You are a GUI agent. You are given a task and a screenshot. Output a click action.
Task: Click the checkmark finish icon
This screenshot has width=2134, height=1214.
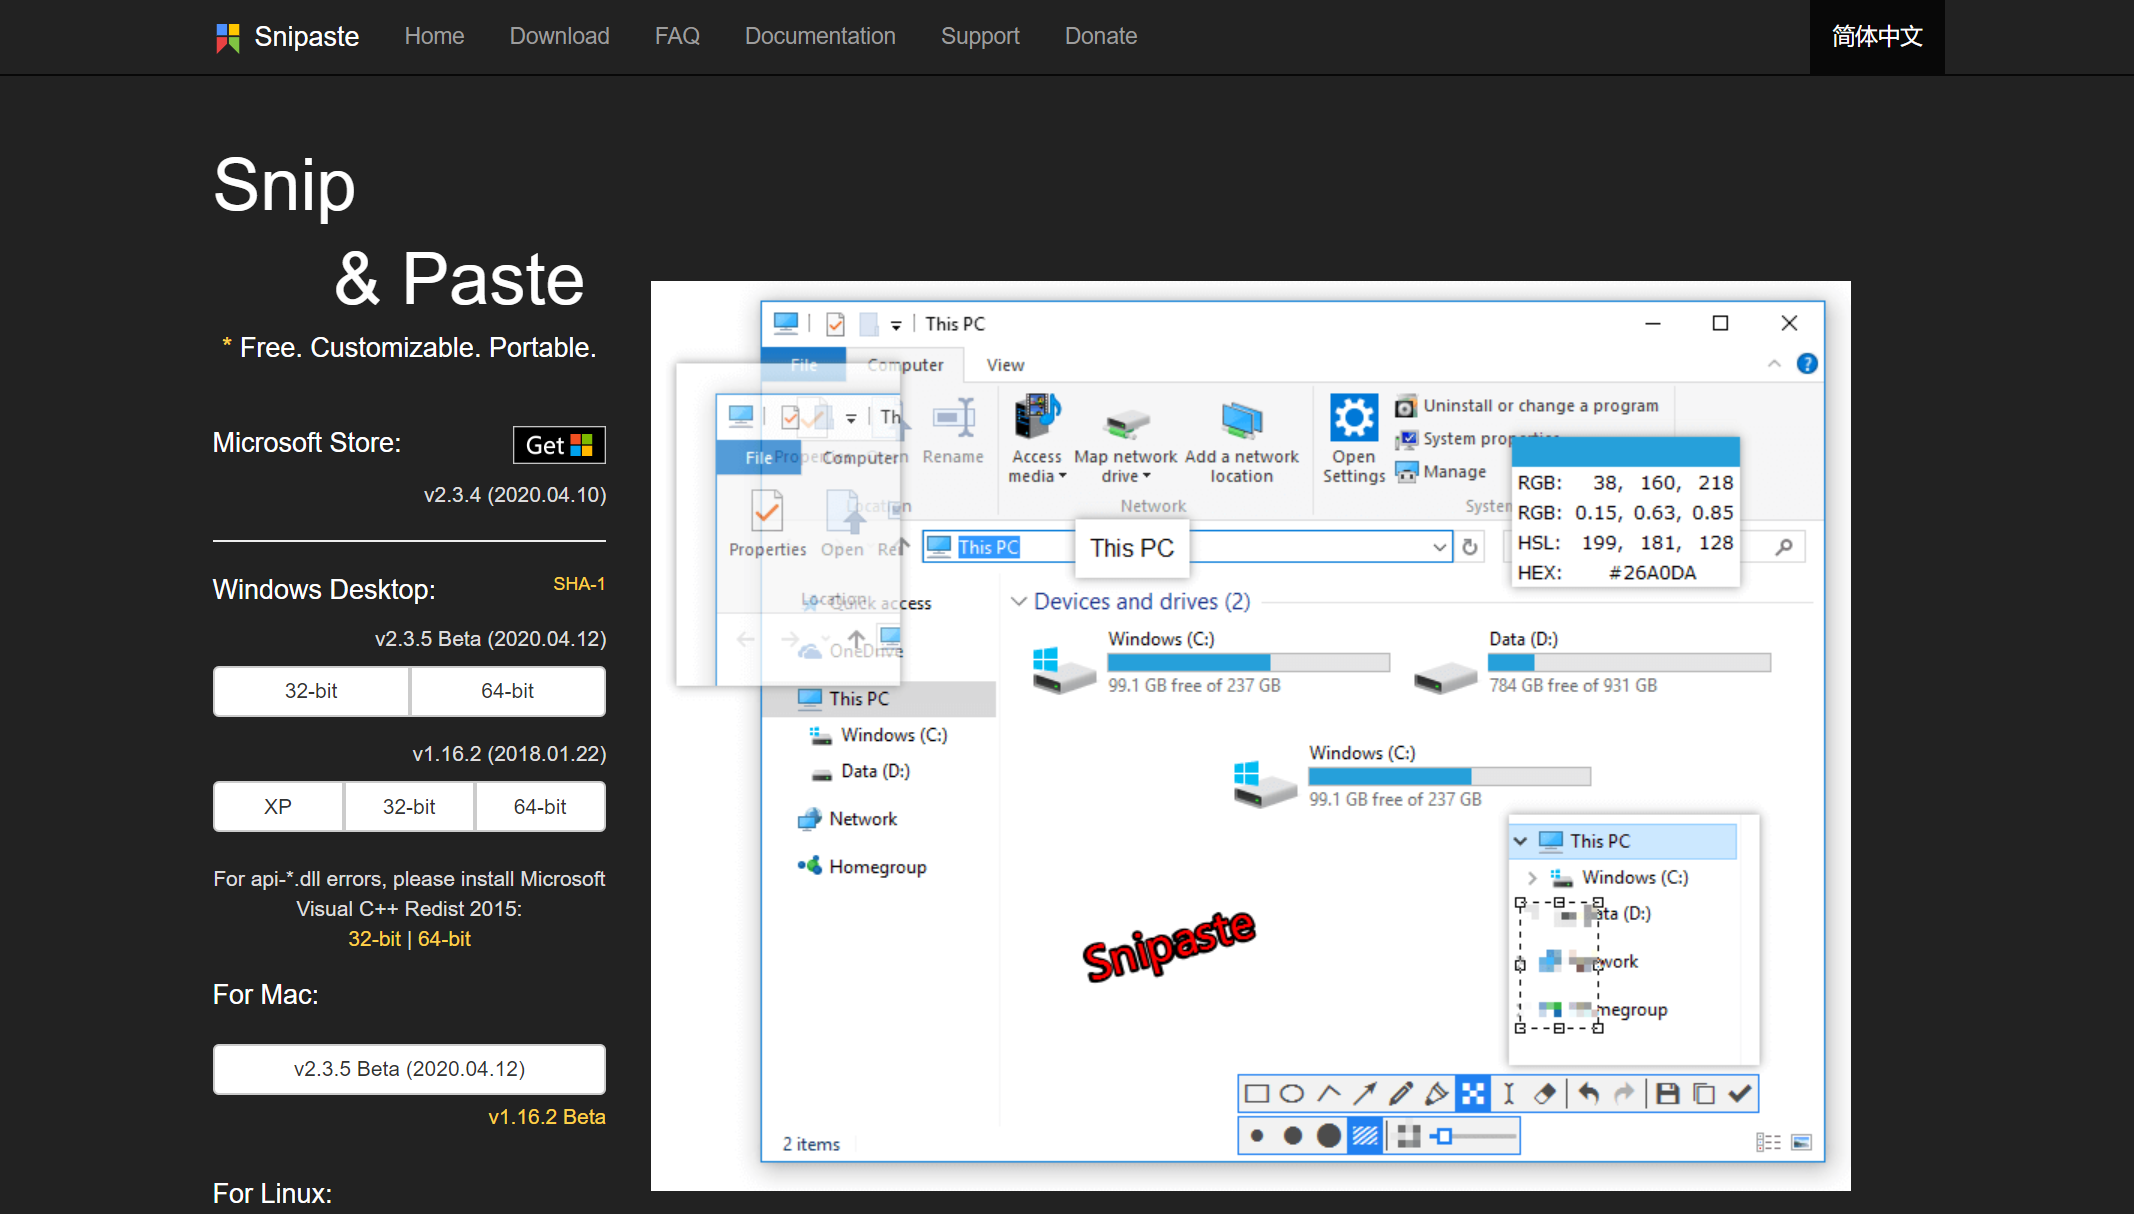[1740, 1094]
